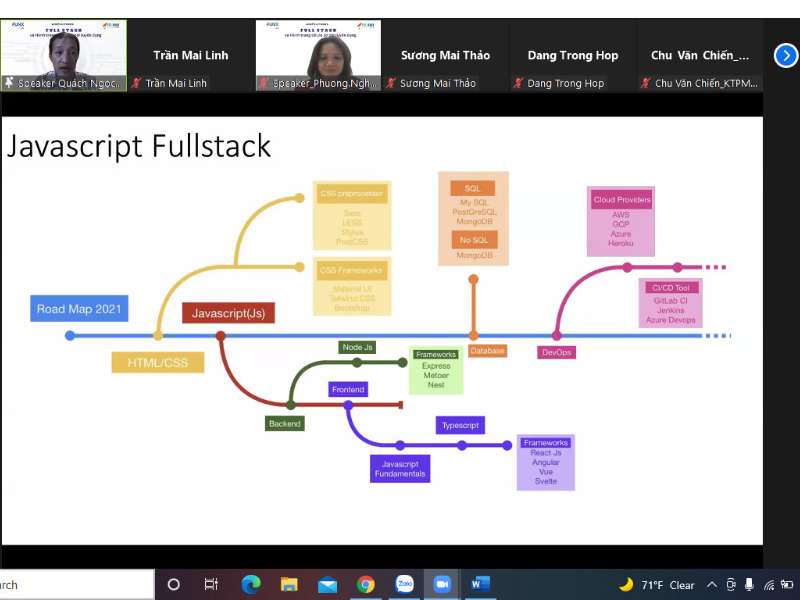Open Microsoft Word in the taskbar
The width and height of the screenshot is (800, 600).
(x=480, y=584)
